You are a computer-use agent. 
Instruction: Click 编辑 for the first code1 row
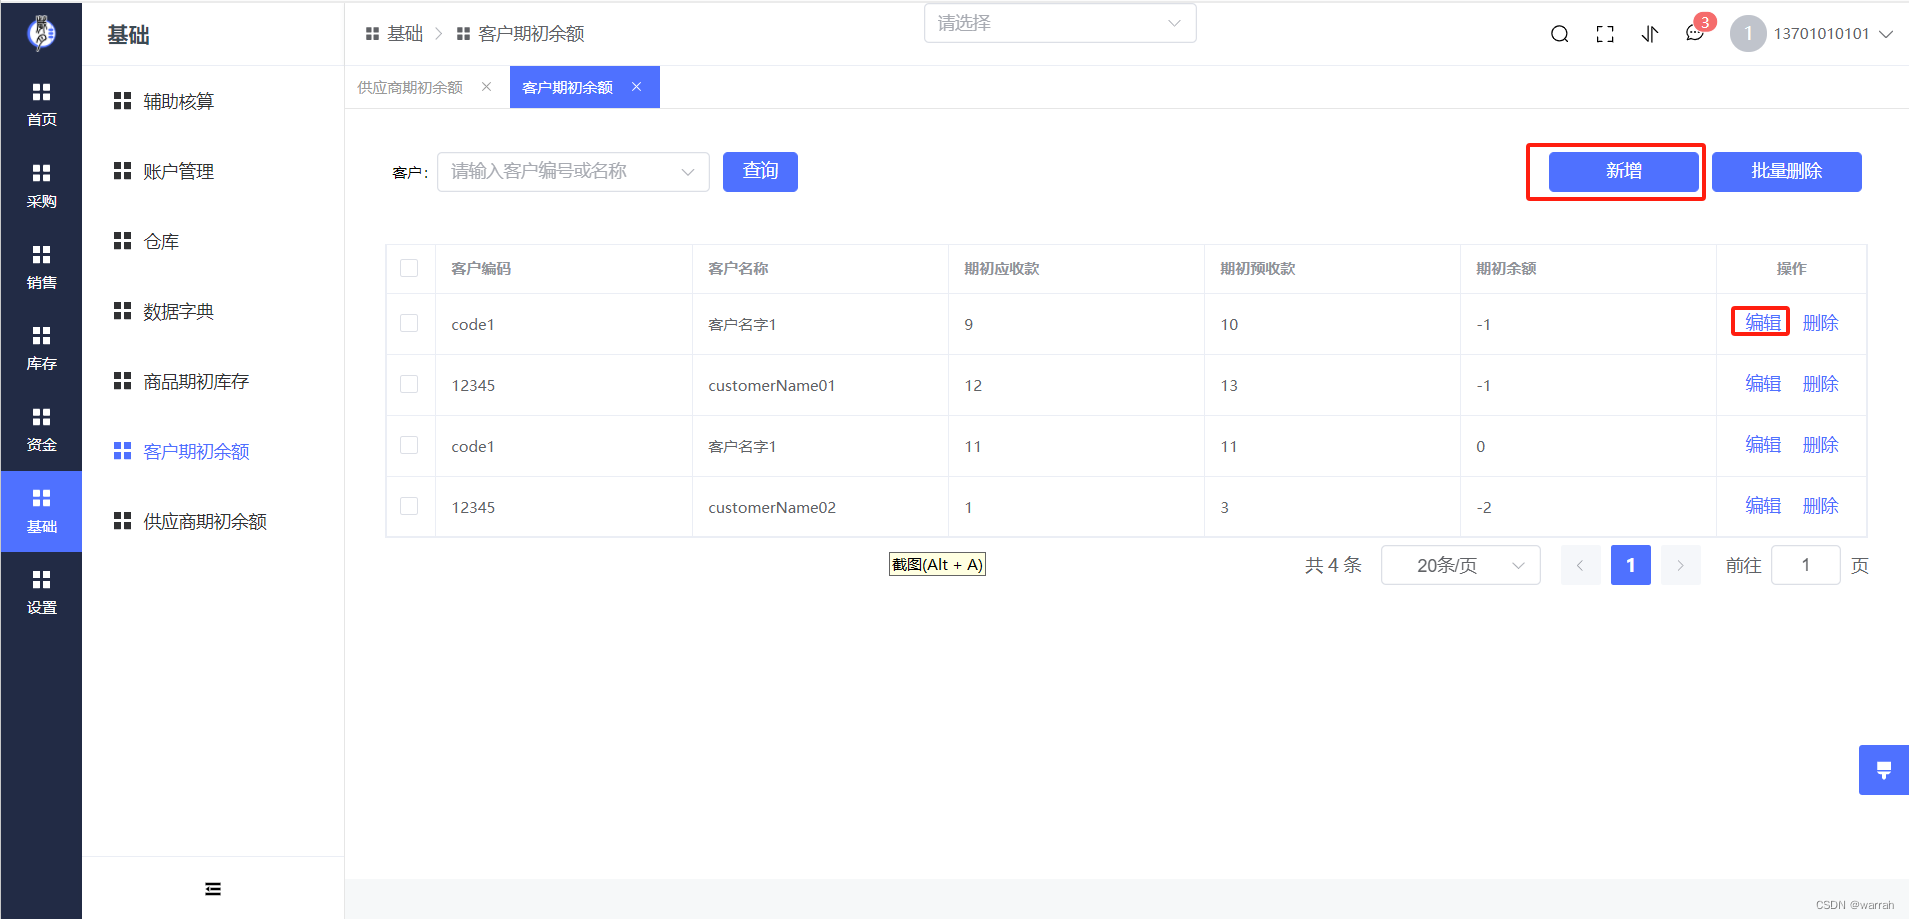click(1762, 323)
